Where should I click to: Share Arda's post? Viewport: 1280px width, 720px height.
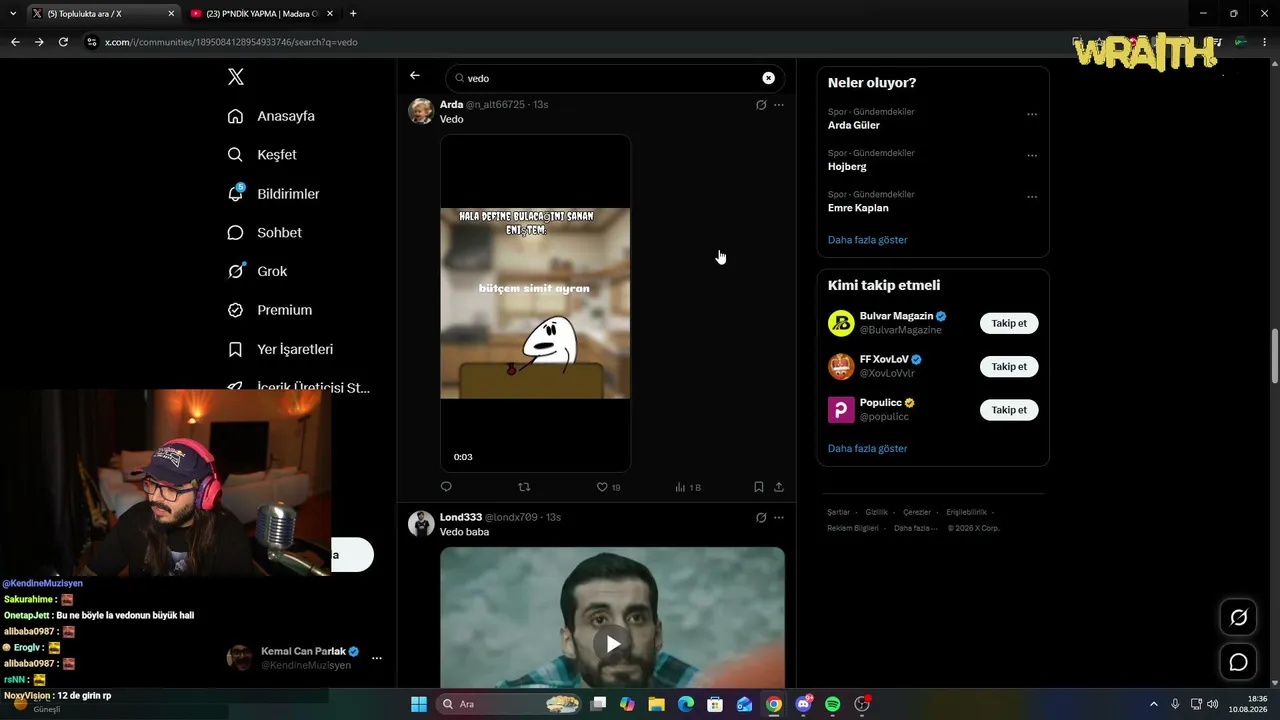779,487
